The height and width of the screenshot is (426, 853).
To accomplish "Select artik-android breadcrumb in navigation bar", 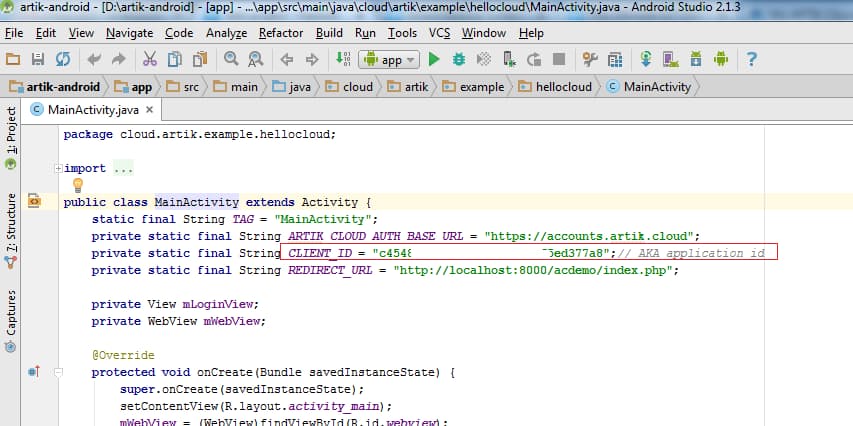I will pos(55,87).
